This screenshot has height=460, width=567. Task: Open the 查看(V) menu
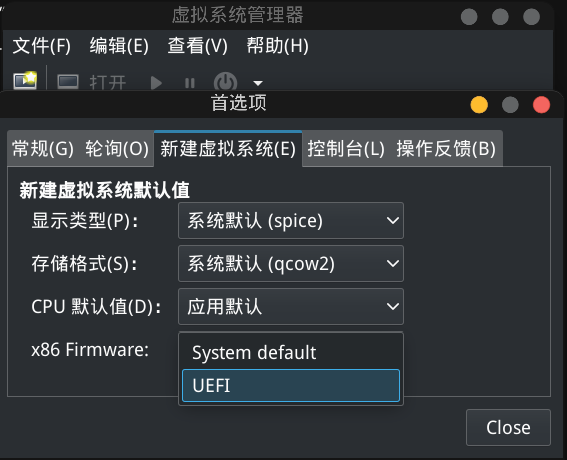click(x=197, y=46)
